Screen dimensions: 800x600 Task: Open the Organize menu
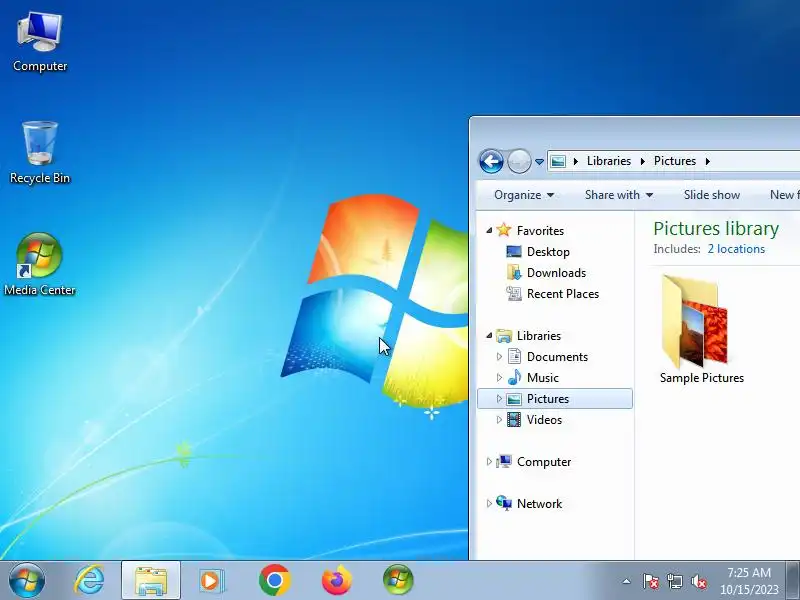coord(524,195)
